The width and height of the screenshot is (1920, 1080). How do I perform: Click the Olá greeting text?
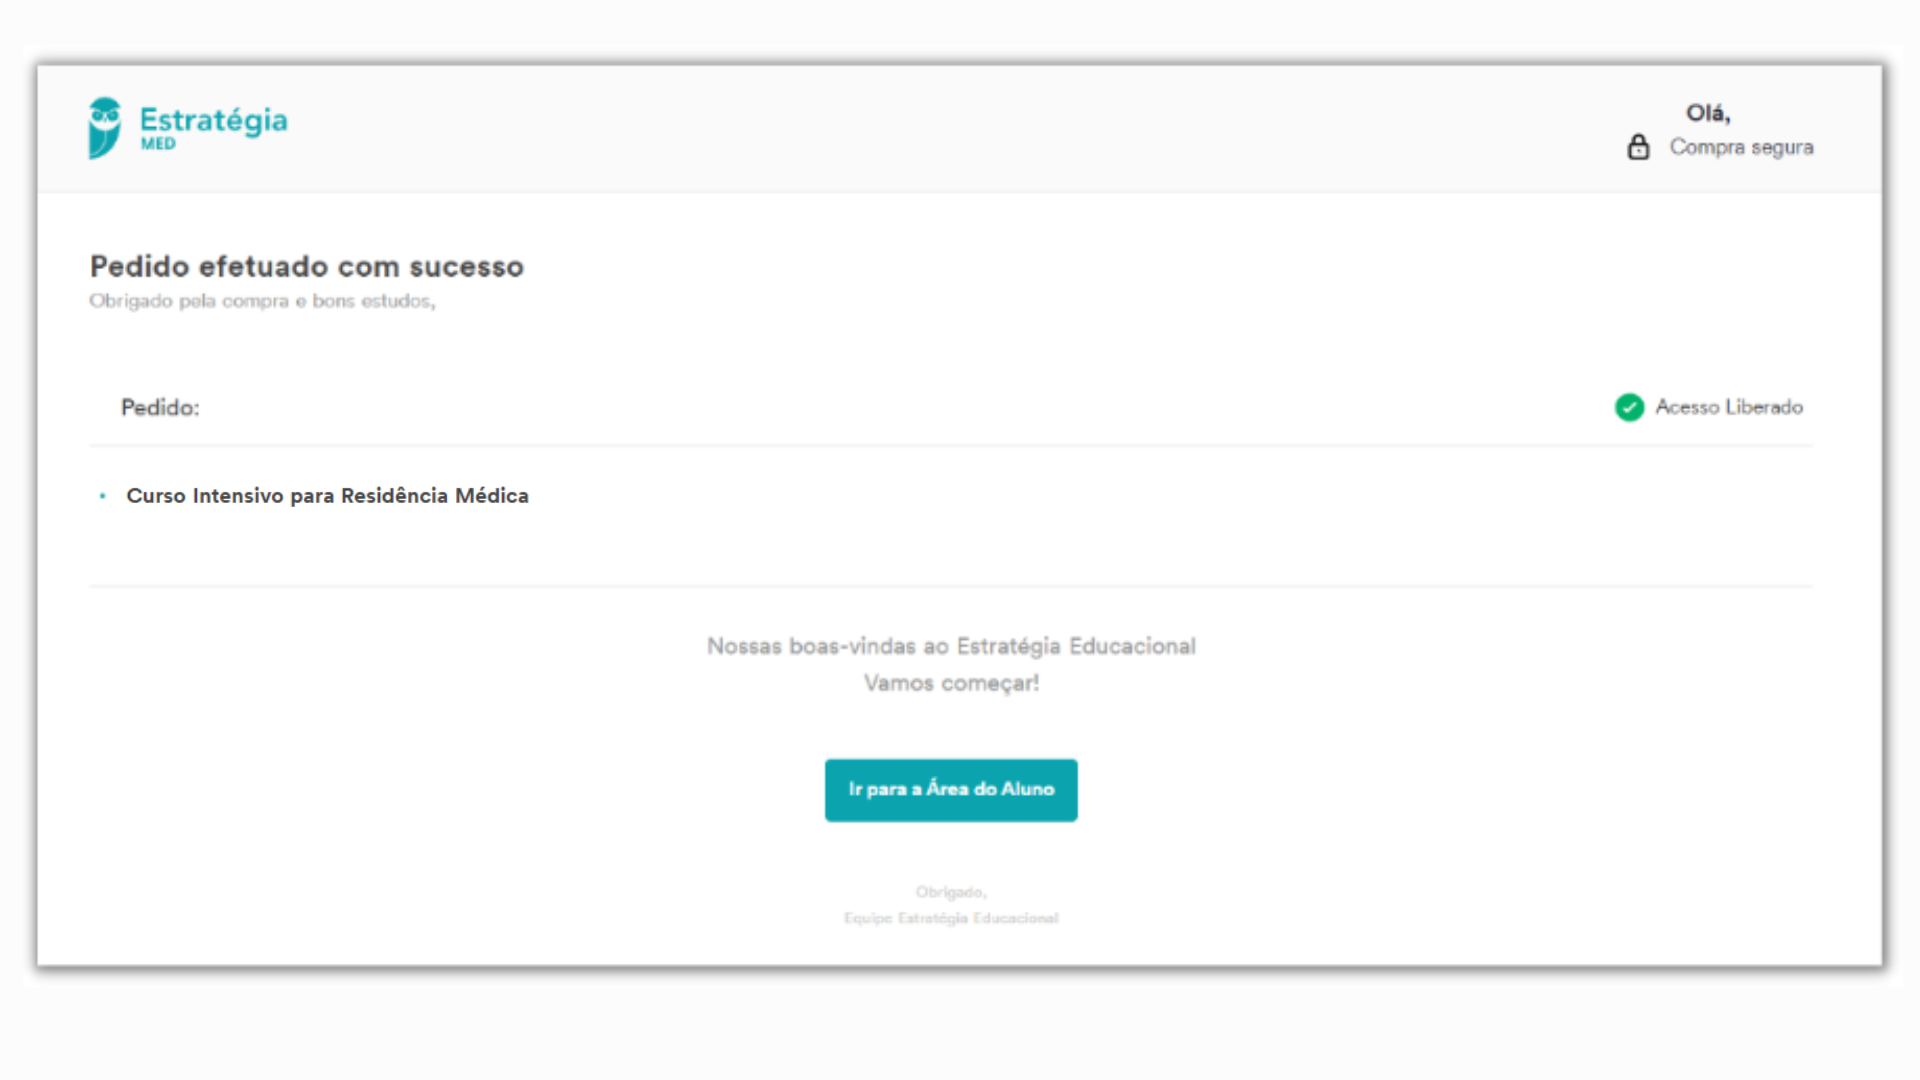point(1708,113)
